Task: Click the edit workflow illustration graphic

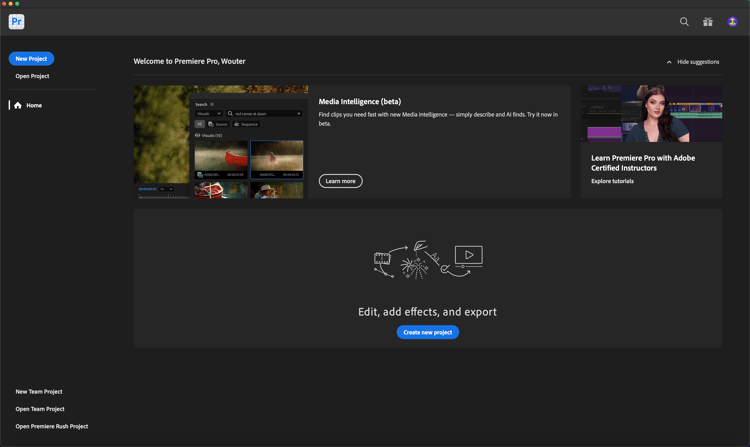Action: (428, 260)
